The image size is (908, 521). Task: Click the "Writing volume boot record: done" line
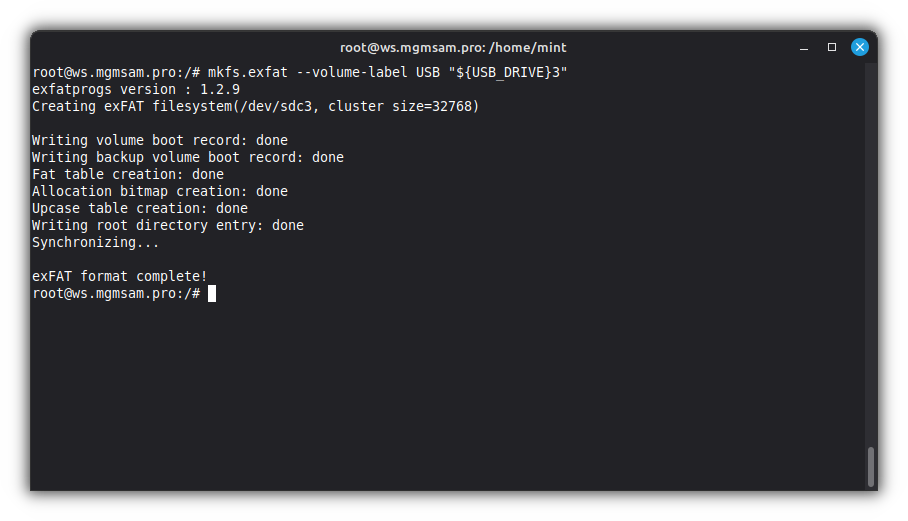click(160, 140)
